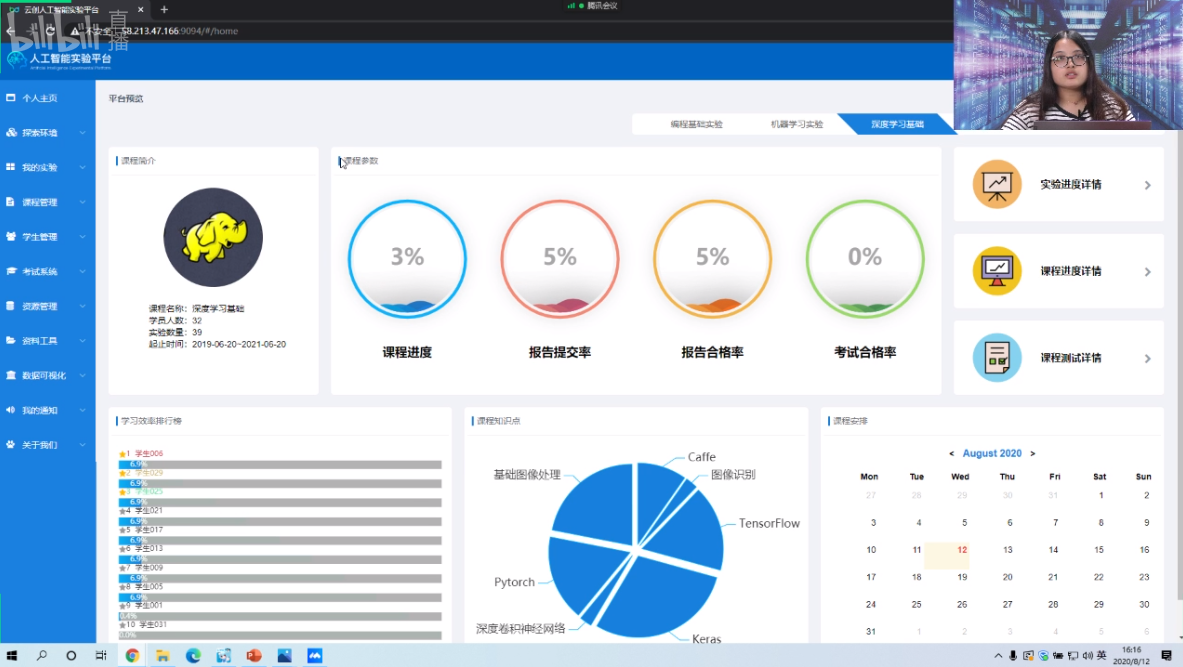This screenshot has height=667, width=1183.
Task: Select August 12 in the calendar
Action: (x=961, y=550)
